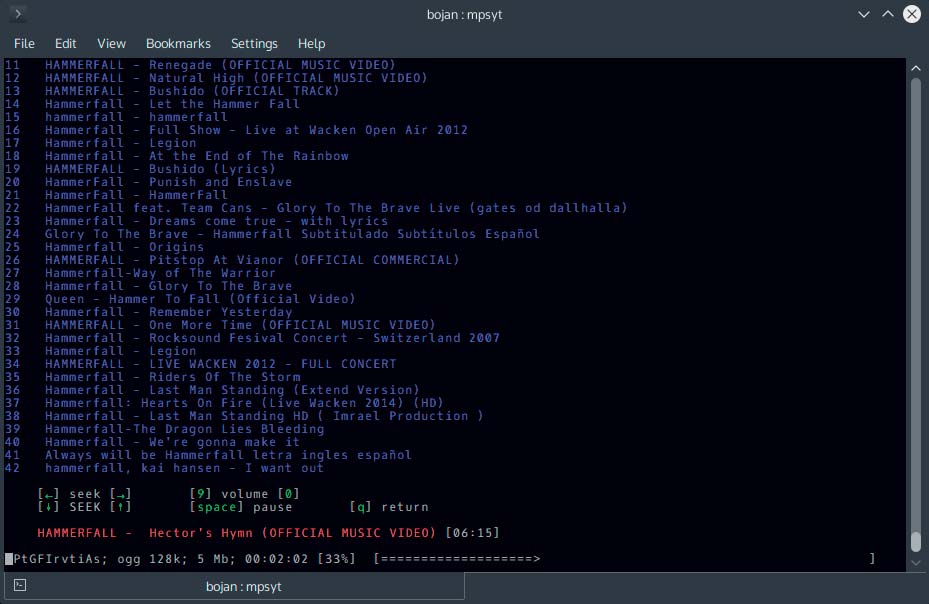This screenshot has width=929, height=604.
Task: Click the text progress bar of the track
Action: point(624,558)
